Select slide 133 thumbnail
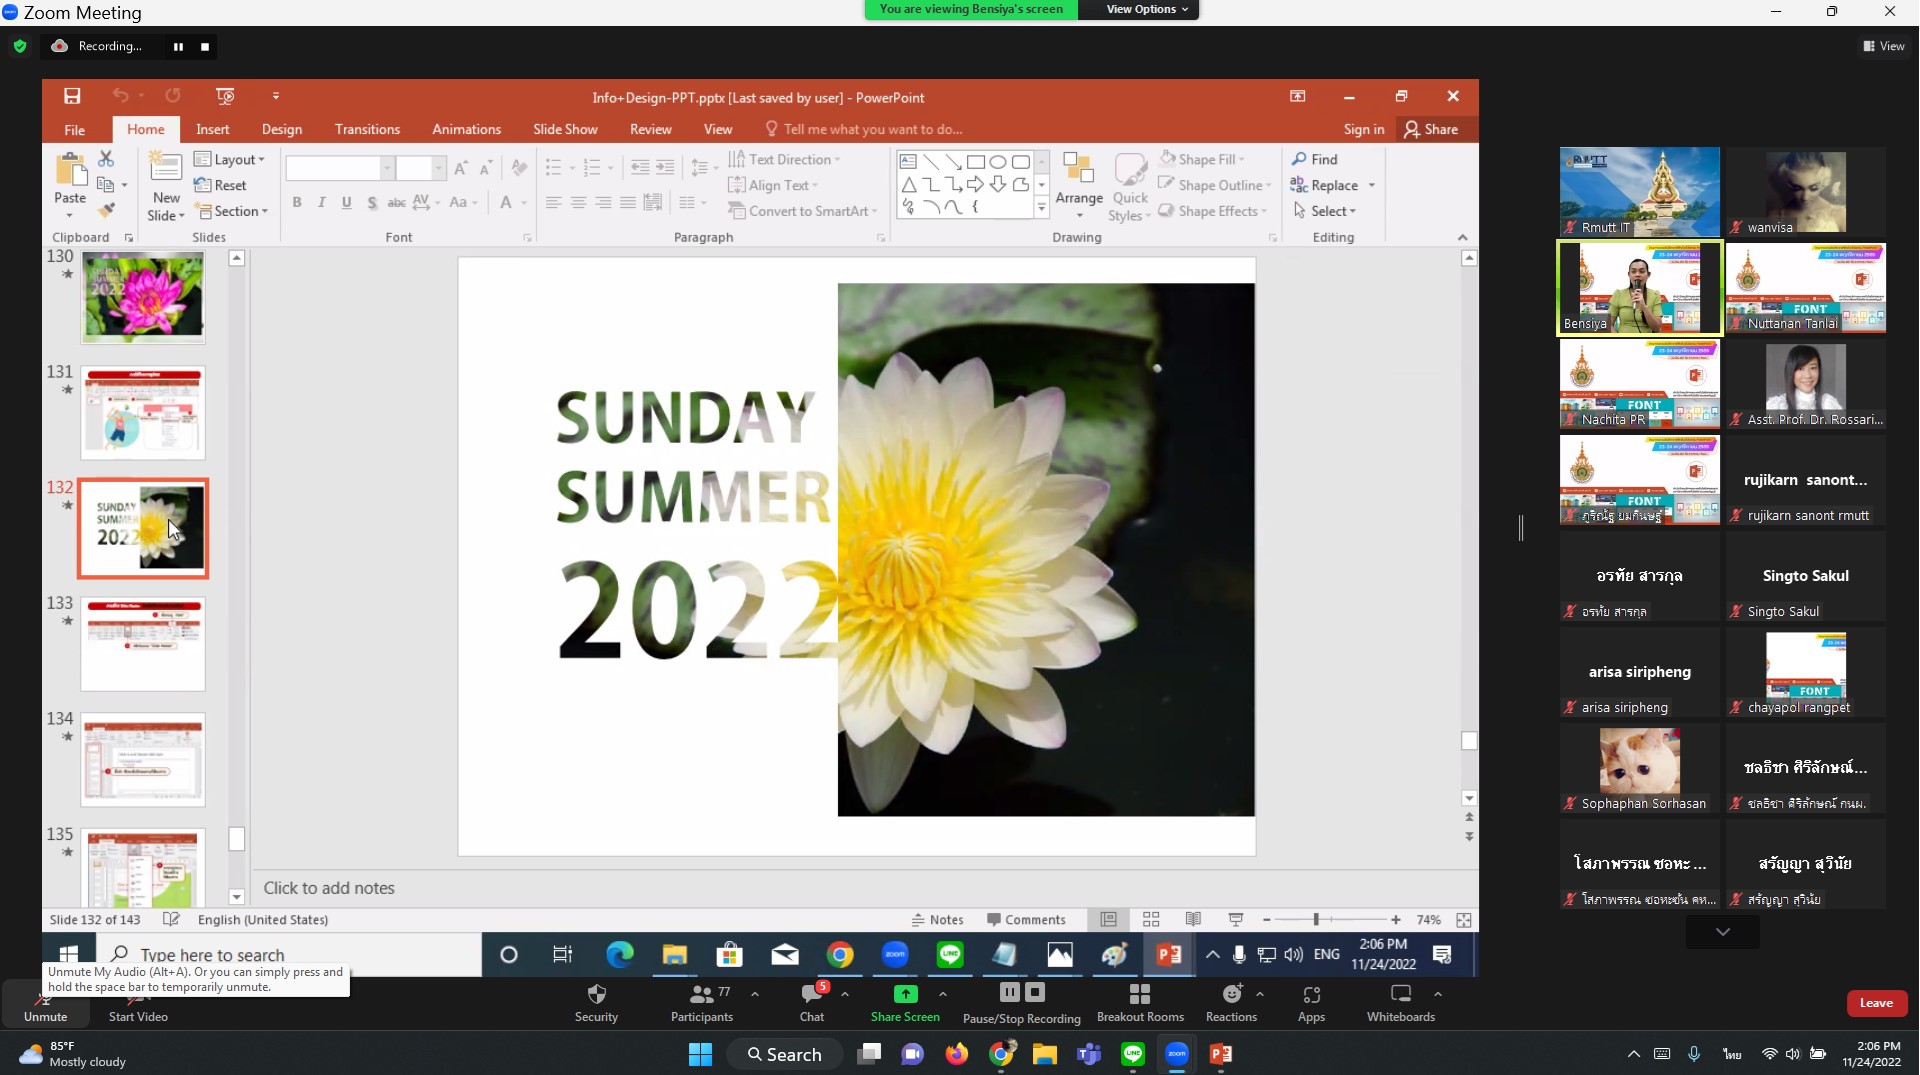 [143, 644]
